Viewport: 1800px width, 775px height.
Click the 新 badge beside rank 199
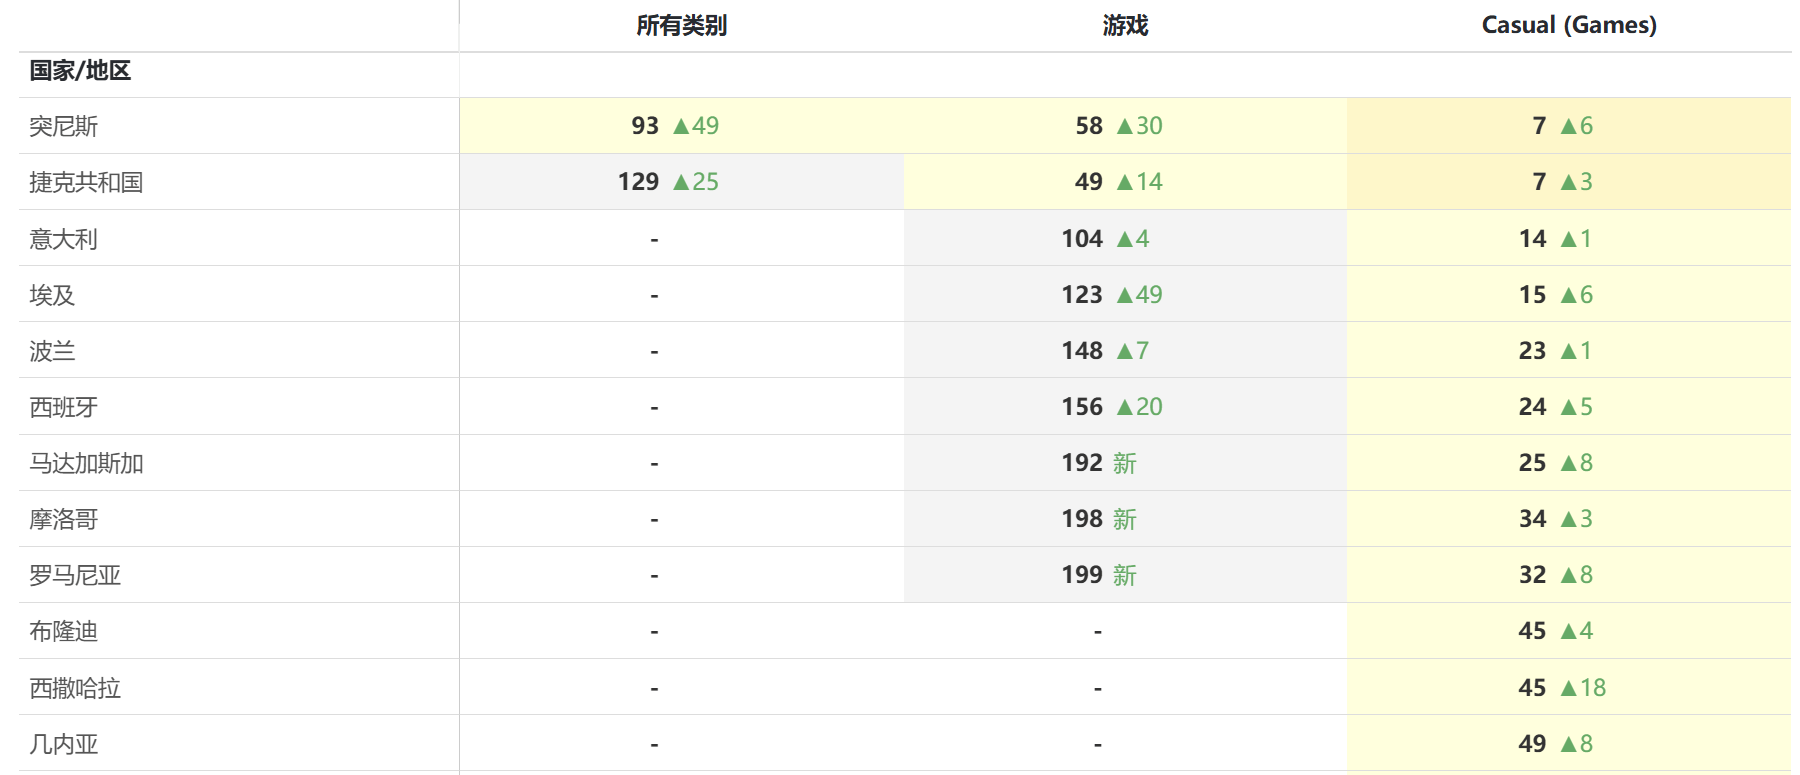tap(1124, 575)
